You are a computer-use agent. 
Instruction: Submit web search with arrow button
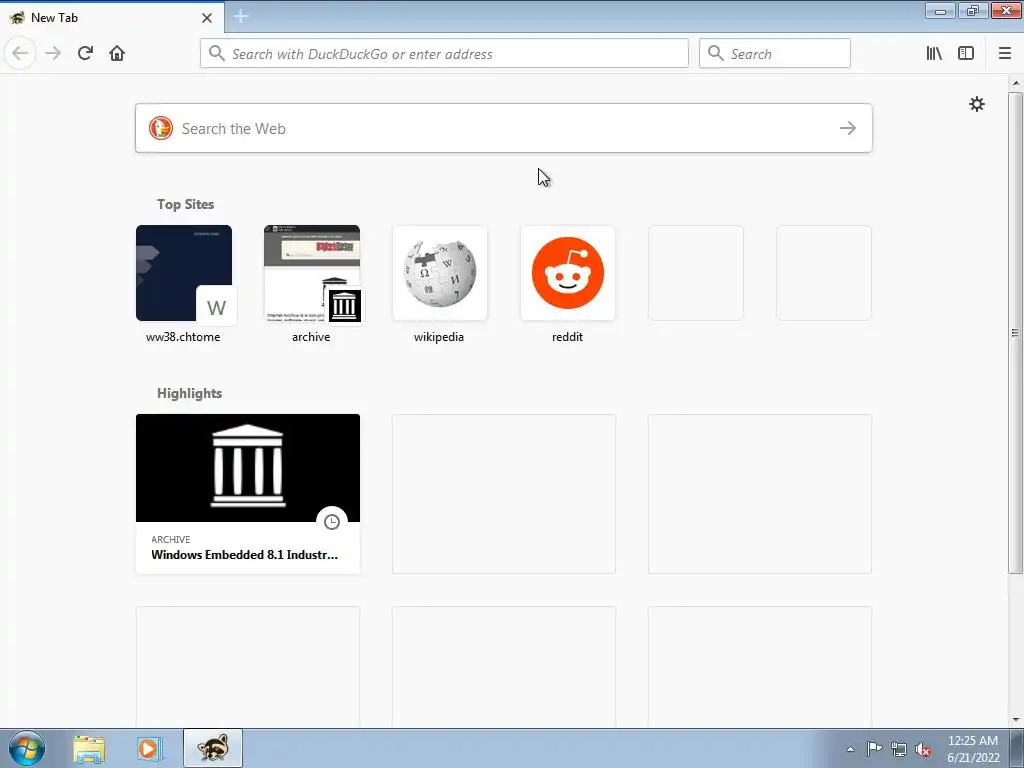pyautogui.click(x=848, y=128)
